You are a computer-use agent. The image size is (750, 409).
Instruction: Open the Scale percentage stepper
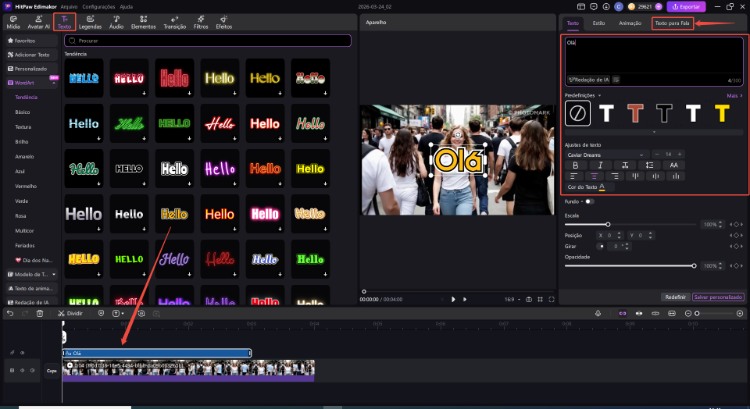pyautogui.click(x=720, y=224)
